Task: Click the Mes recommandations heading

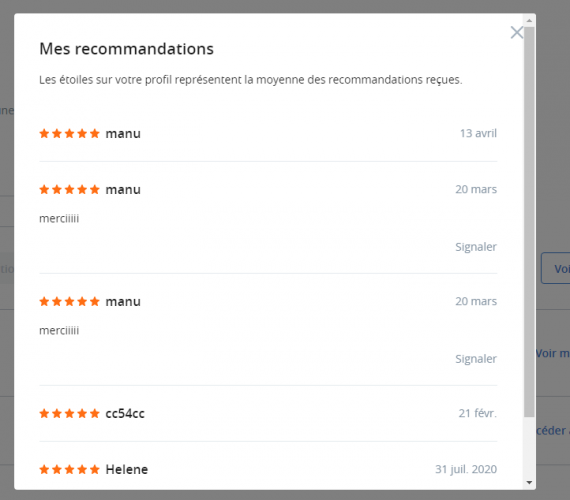Action: click(127, 49)
